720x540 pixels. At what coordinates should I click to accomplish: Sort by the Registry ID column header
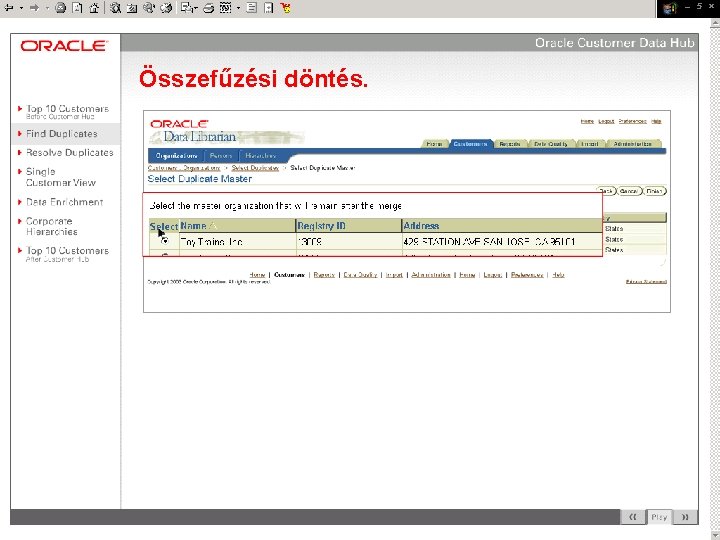point(321,226)
